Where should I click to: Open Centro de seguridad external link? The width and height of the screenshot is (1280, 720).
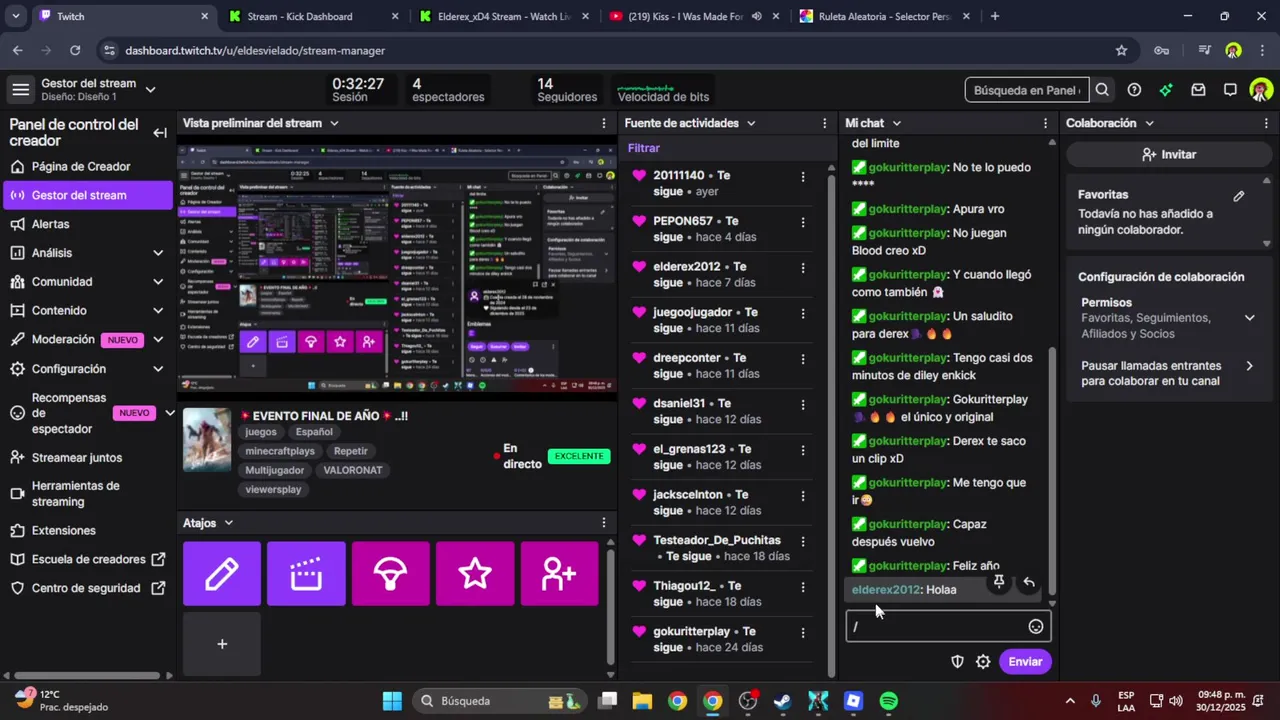tap(86, 588)
